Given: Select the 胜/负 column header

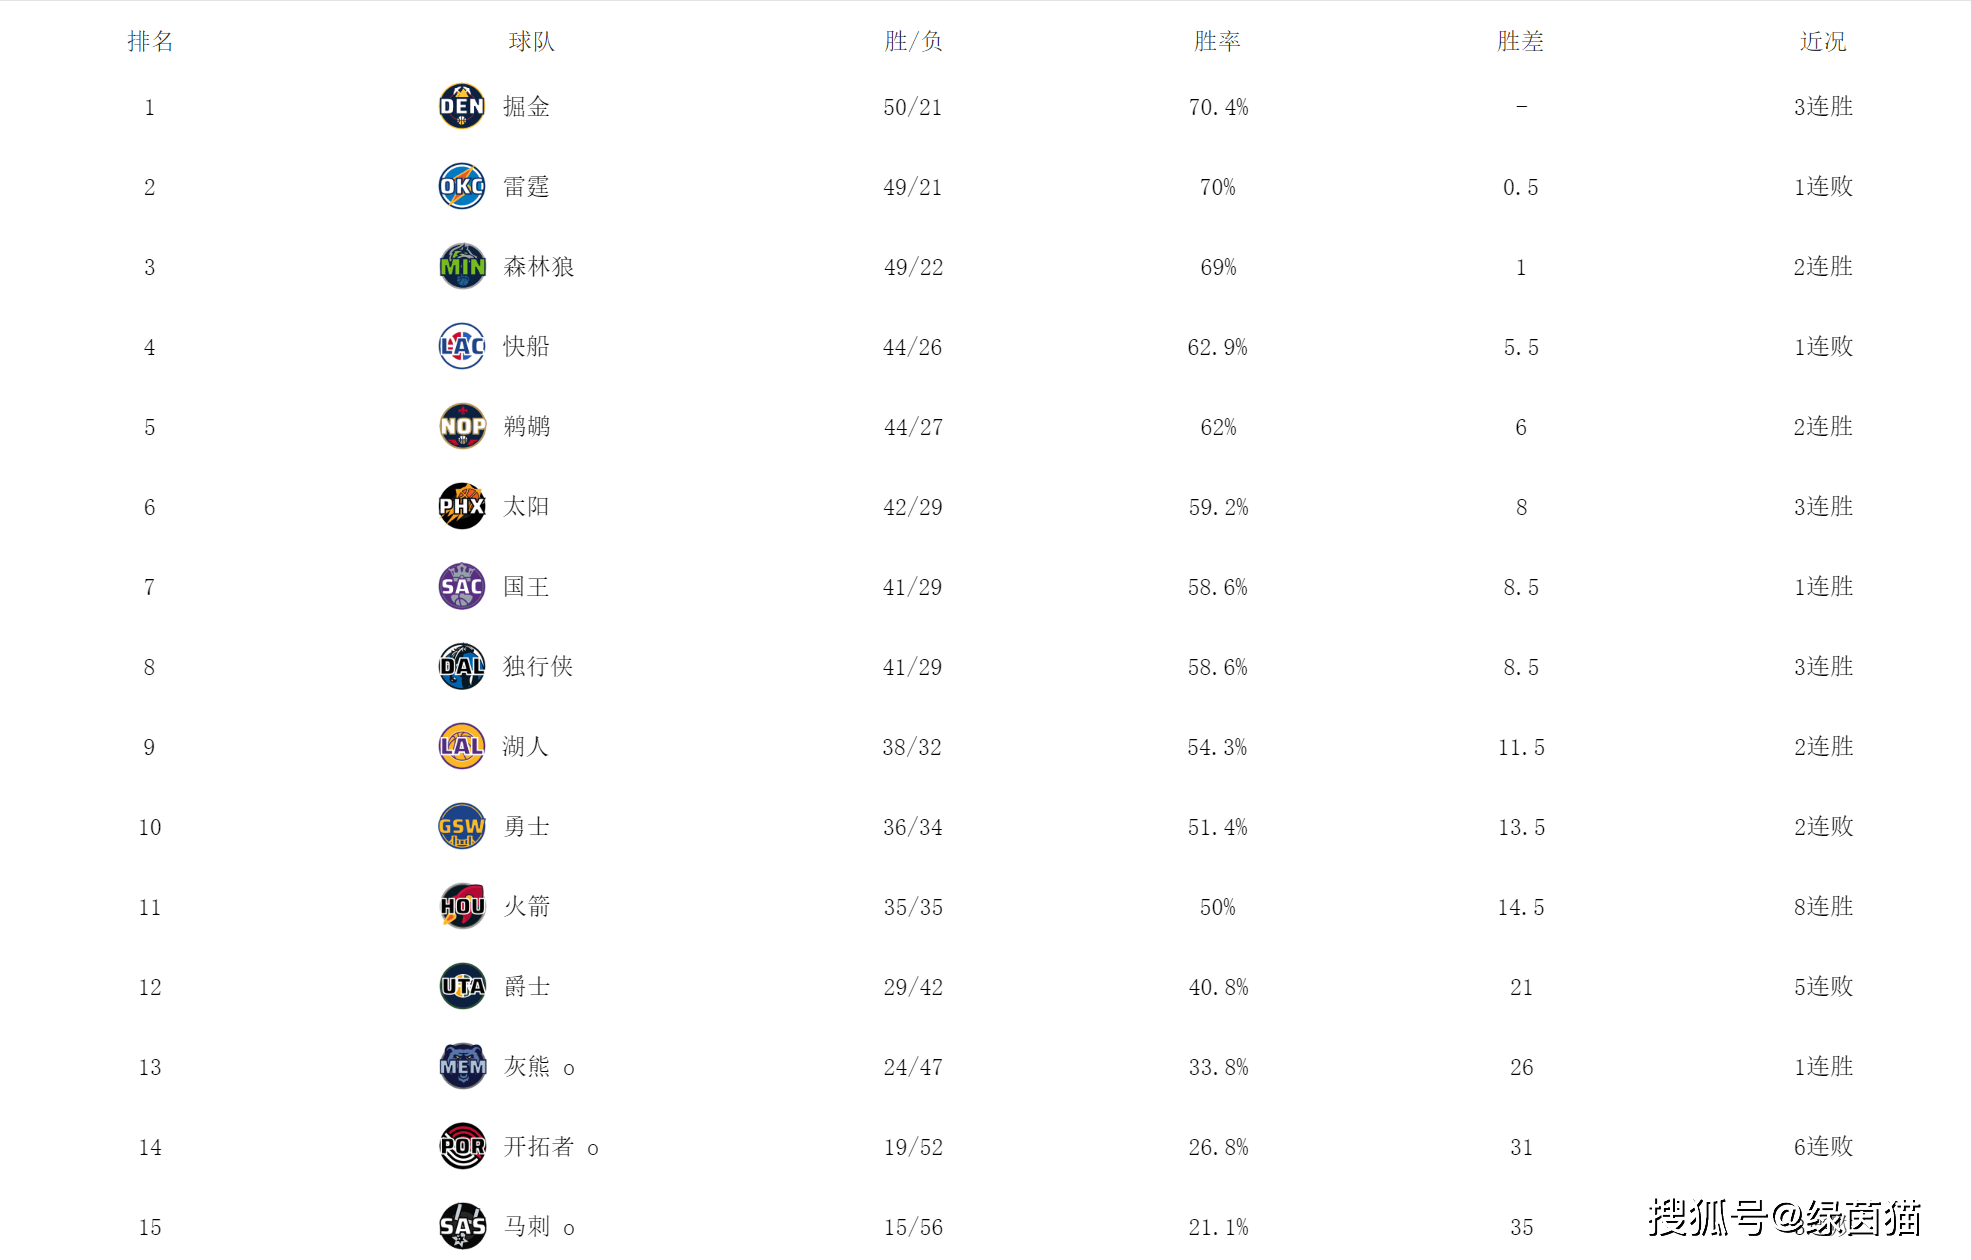Looking at the screenshot, I should pyautogui.click(x=913, y=41).
